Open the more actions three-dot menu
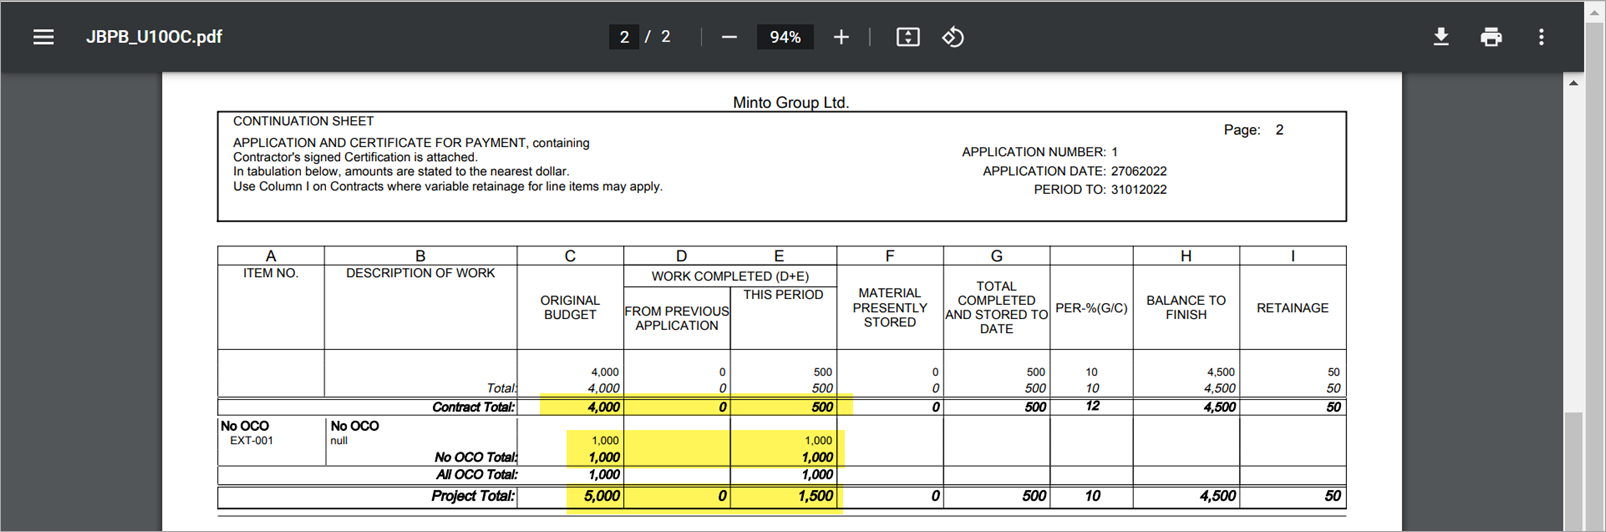This screenshot has width=1606, height=532. (x=1541, y=37)
